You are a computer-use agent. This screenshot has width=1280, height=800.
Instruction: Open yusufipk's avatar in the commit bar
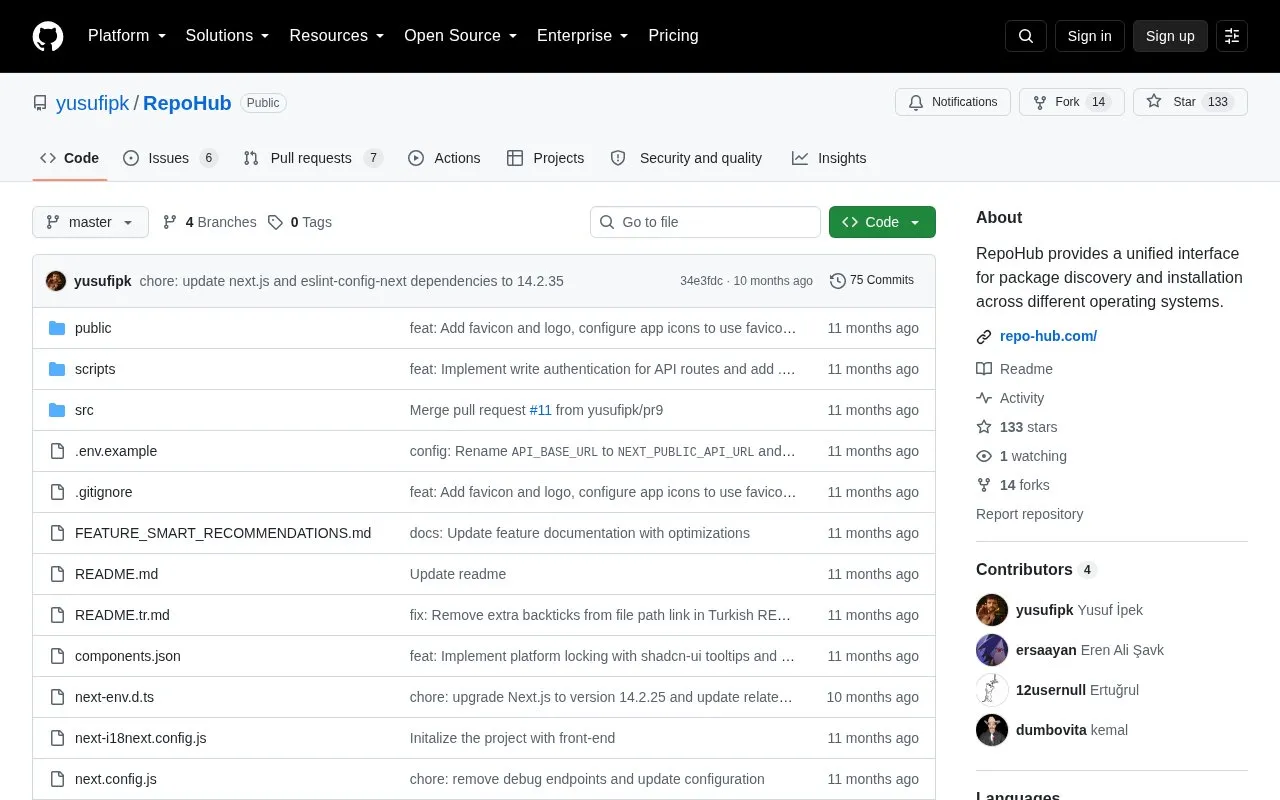point(56,281)
